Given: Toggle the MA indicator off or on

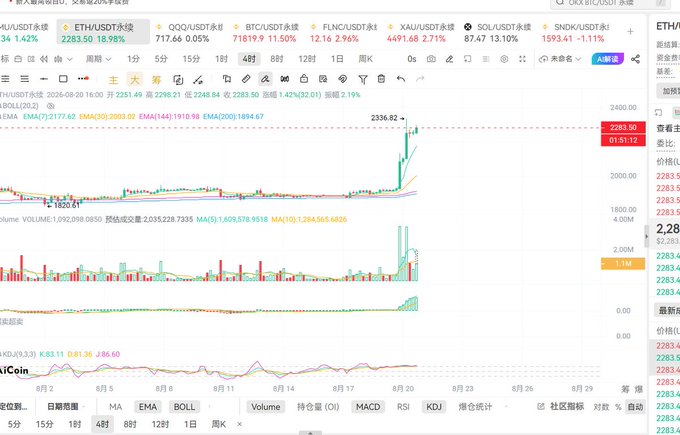Looking at the screenshot, I should [x=115, y=407].
